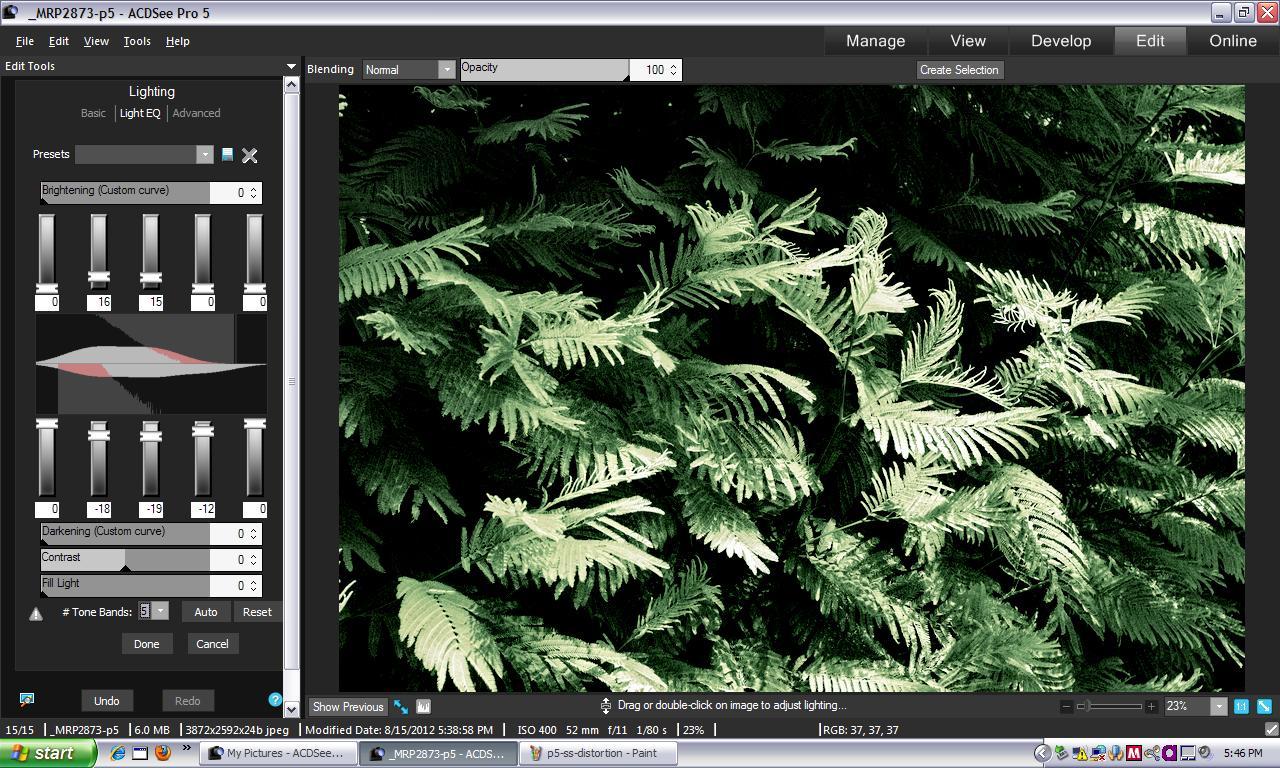1280x768 pixels.
Task: Click the actual size 1:1 zoom icon
Action: click(x=1241, y=706)
